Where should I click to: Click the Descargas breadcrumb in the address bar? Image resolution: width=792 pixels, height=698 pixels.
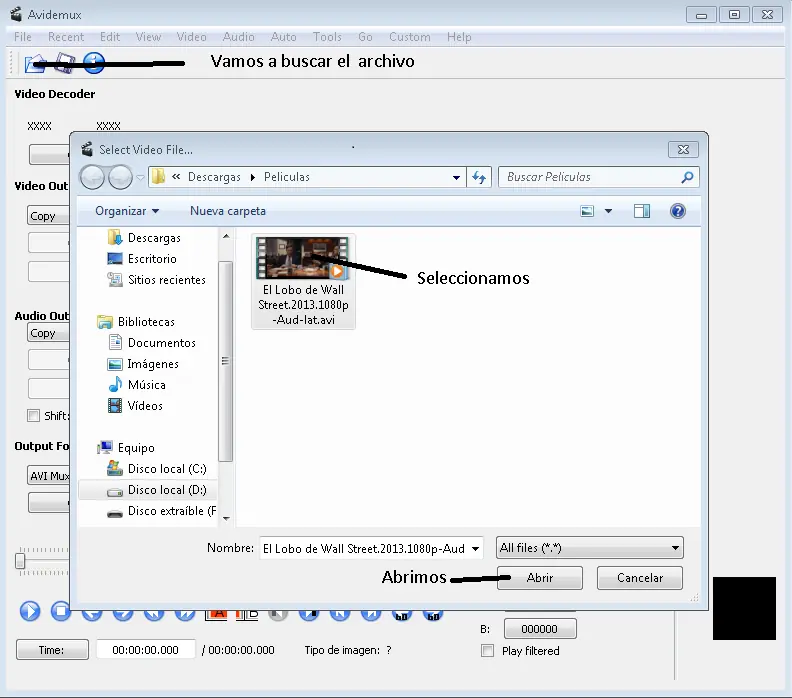point(214,177)
